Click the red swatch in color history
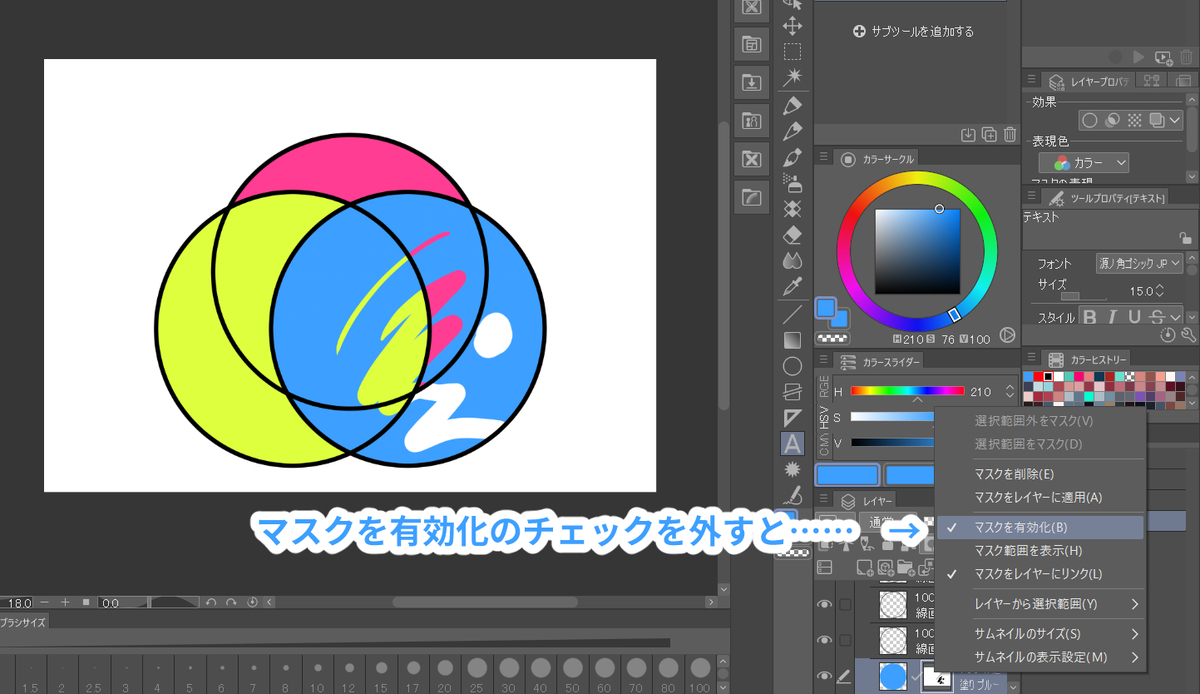 tap(1038, 376)
